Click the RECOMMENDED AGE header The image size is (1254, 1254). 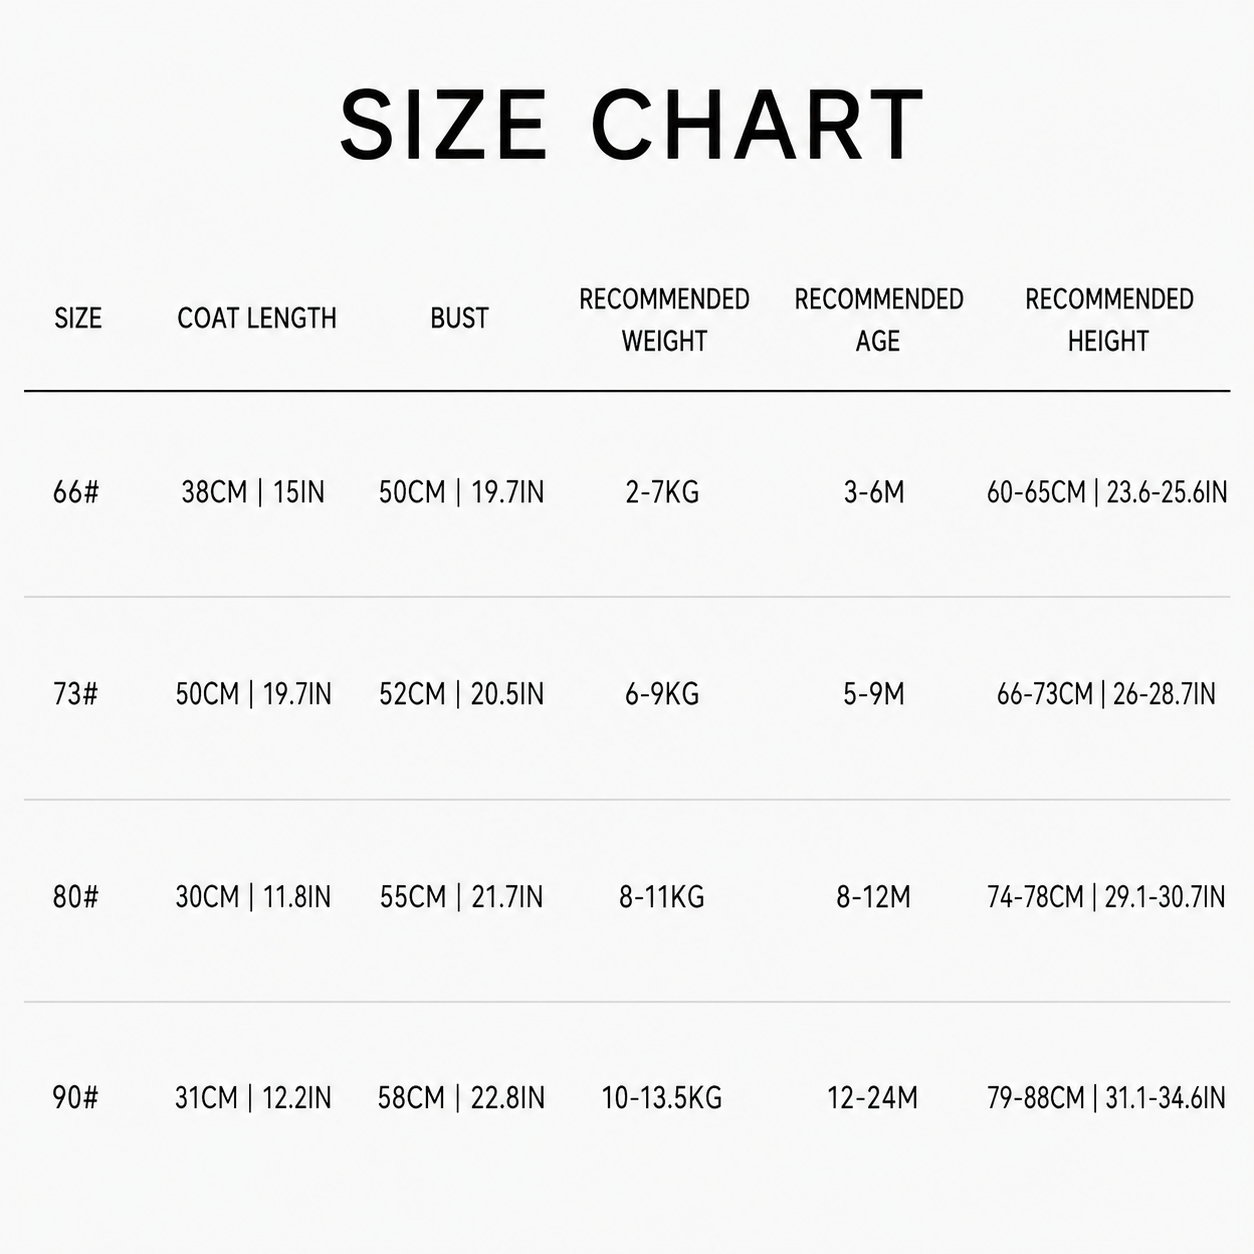(x=878, y=320)
